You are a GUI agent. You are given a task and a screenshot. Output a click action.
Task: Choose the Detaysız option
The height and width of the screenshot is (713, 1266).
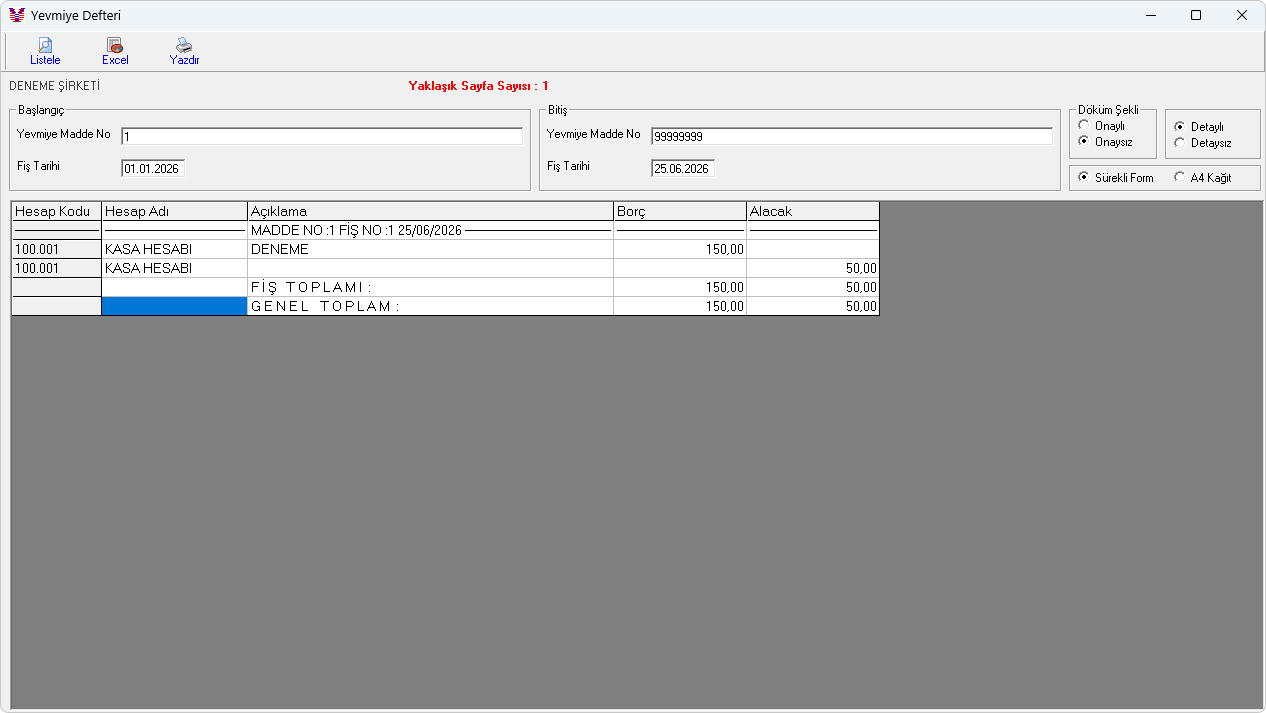point(1180,143)
